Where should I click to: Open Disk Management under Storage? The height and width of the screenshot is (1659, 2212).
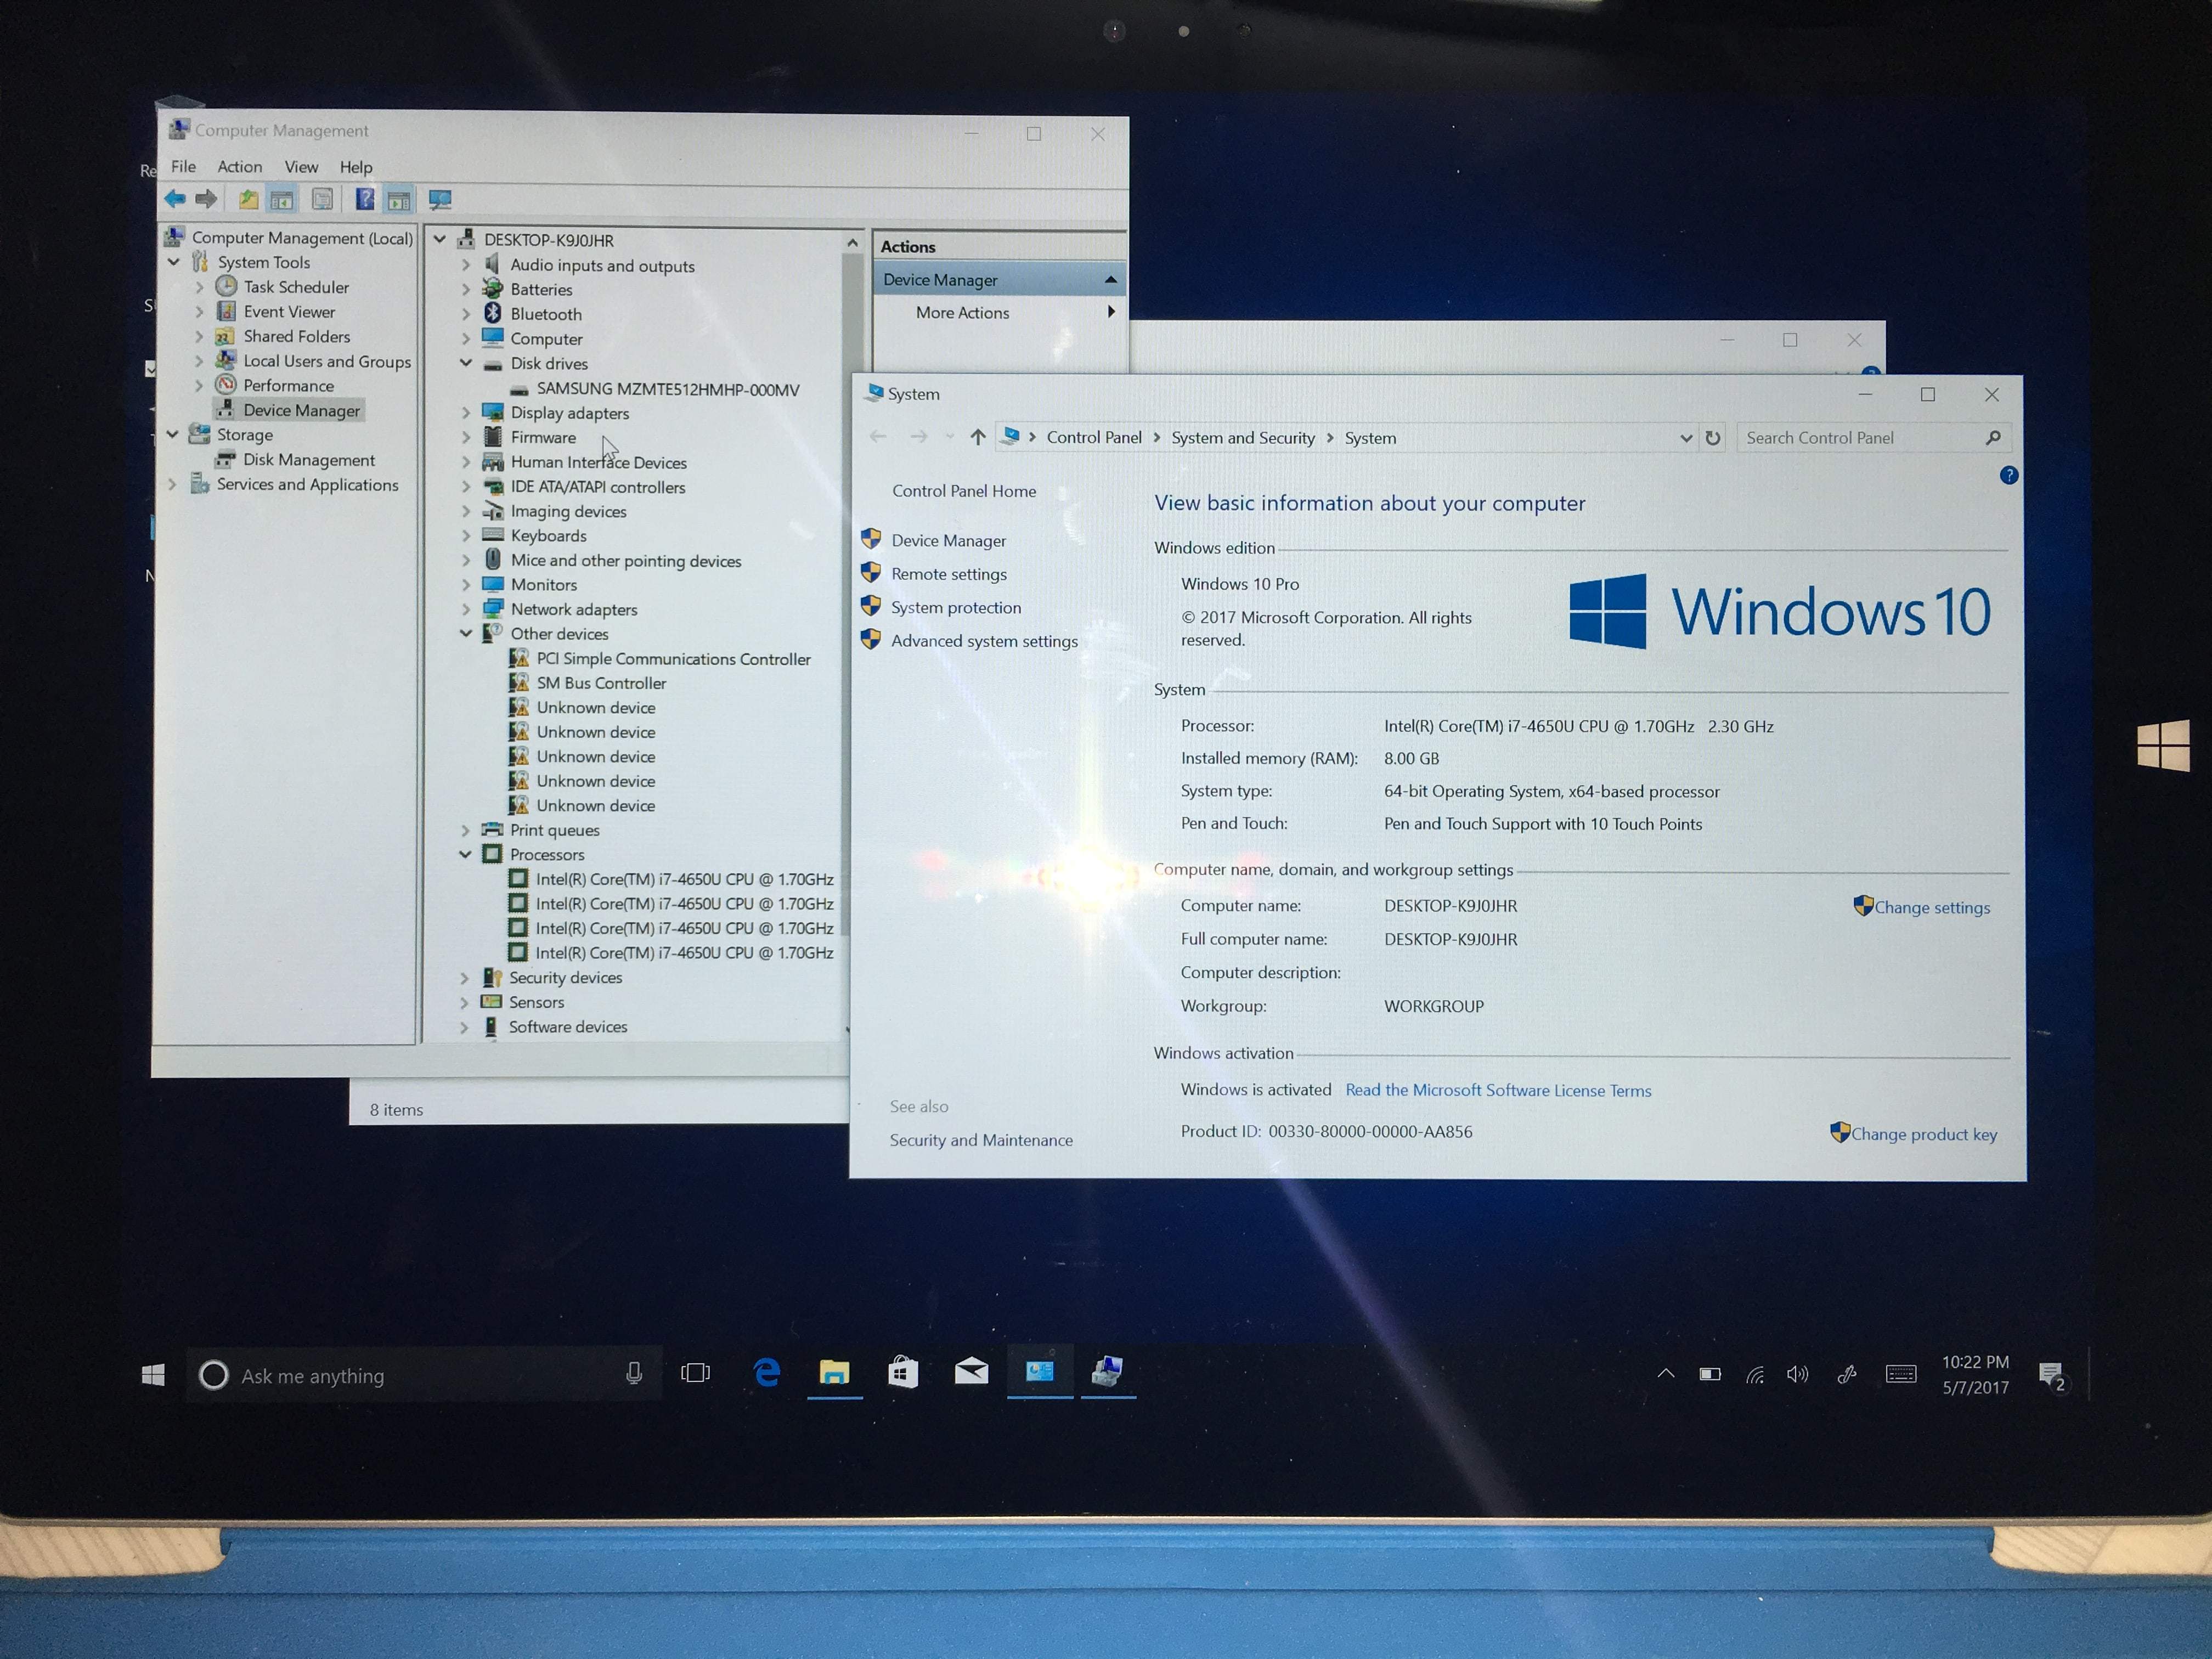point(309,460)
